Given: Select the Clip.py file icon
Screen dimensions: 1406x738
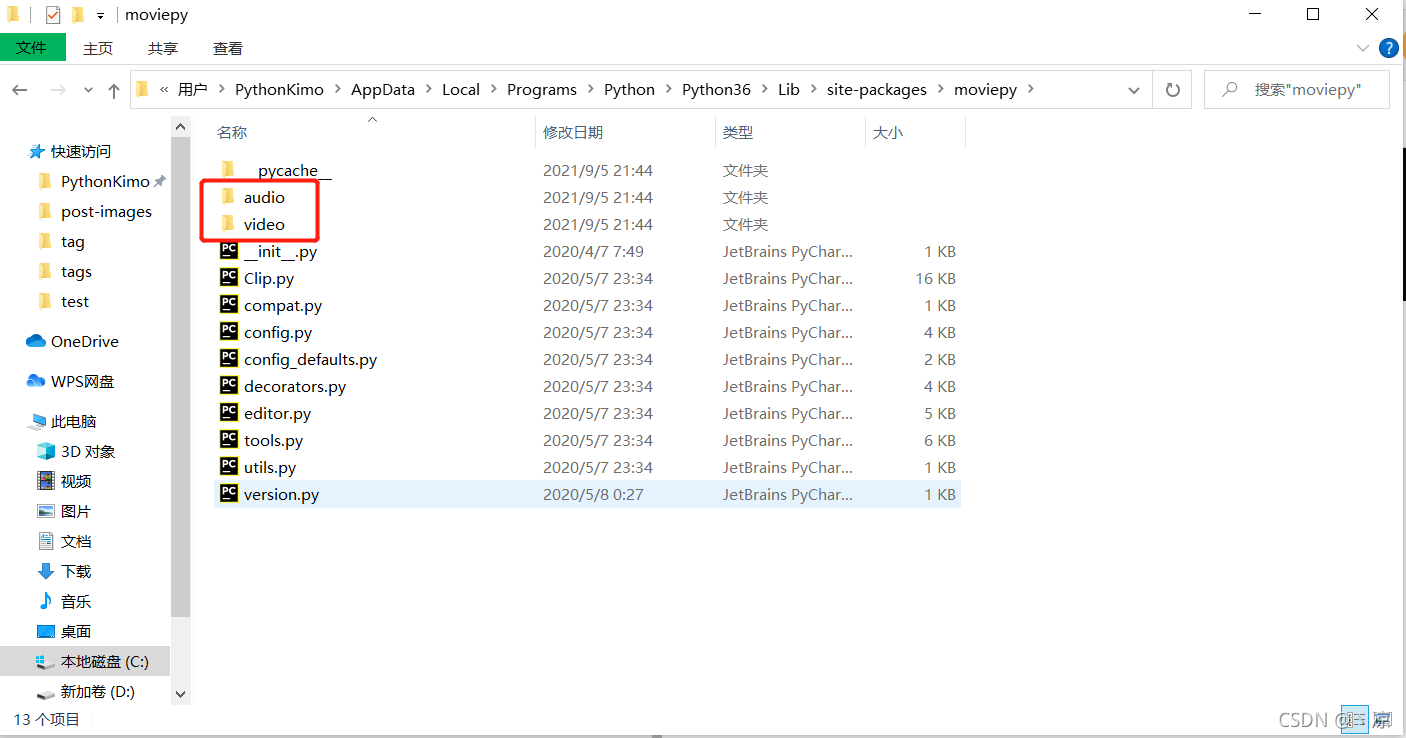Looking at the screenshot, I should 228,278.
